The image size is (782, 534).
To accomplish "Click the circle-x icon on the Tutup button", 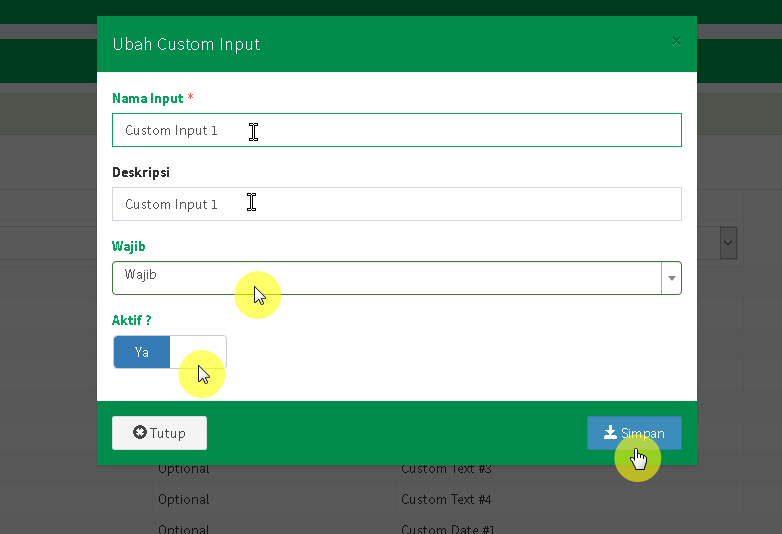I will (x=140, y=433).
